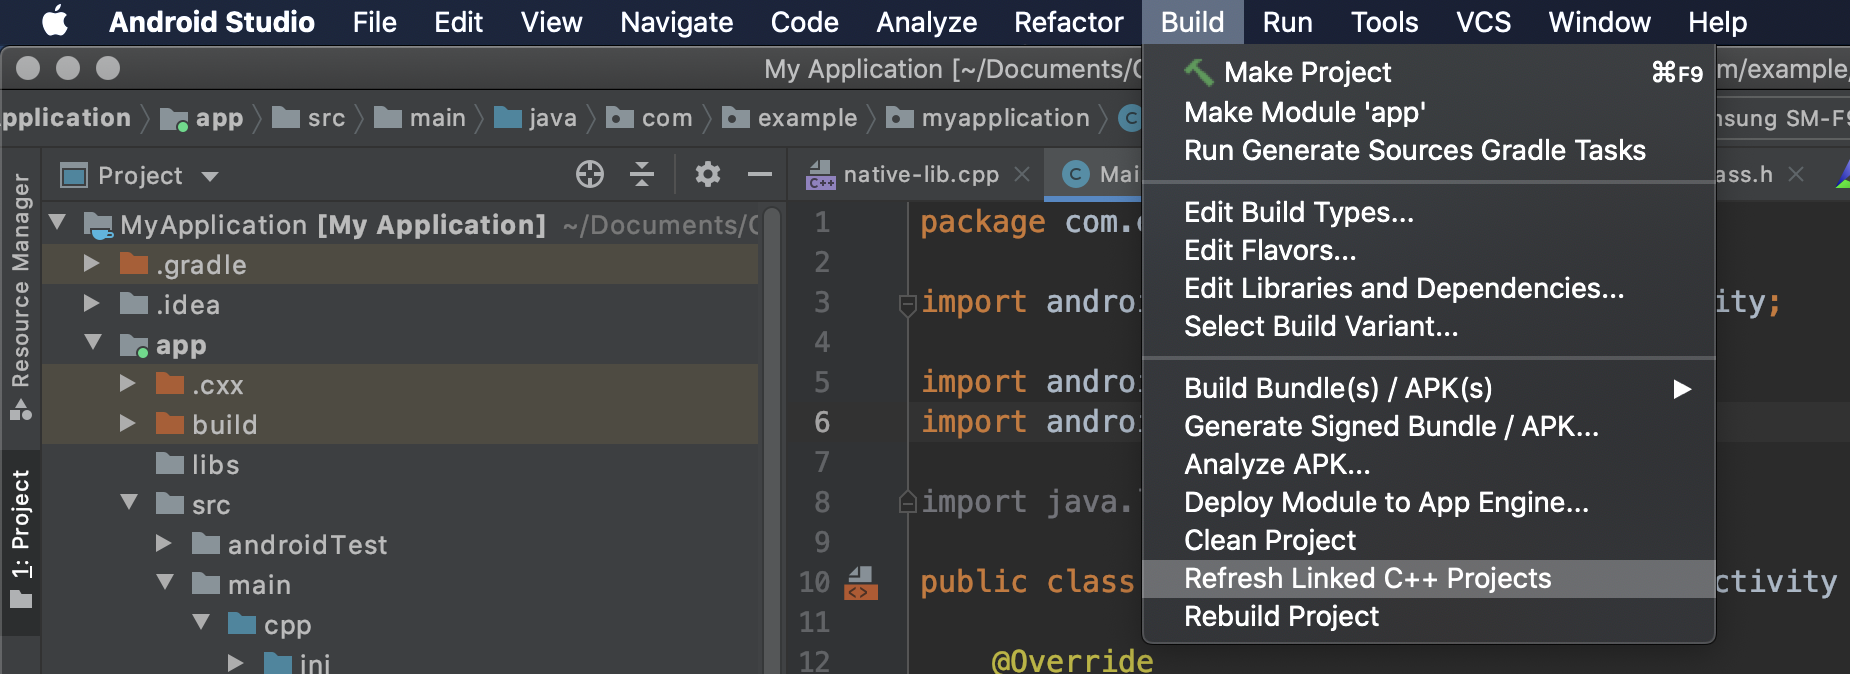Open the Help menu
Viewport: 1850px width, 674px height.
pos(1717,21)
